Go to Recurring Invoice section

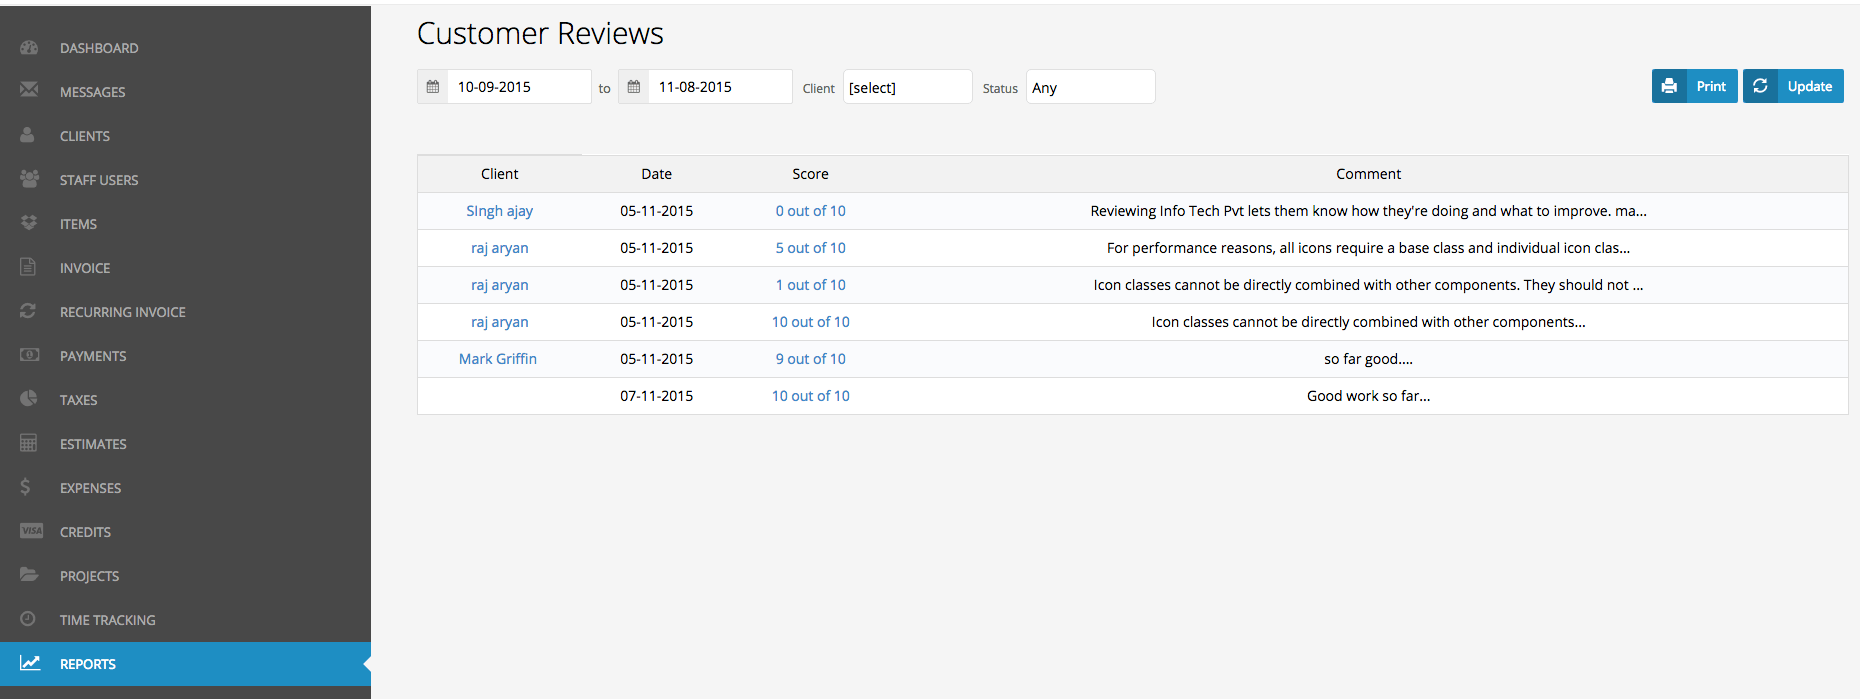122,312
